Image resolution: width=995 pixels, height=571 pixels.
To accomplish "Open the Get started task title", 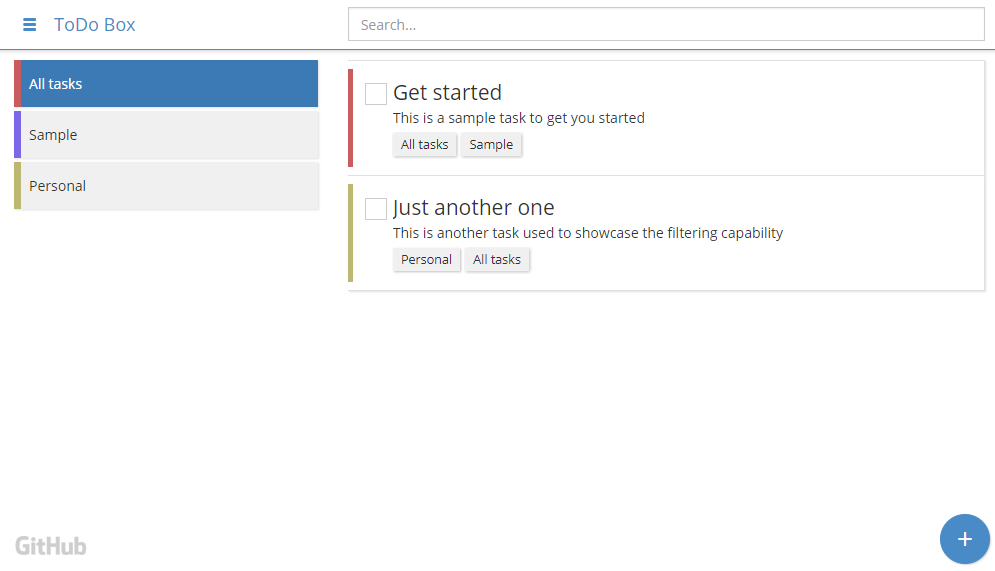I will 447,93.
